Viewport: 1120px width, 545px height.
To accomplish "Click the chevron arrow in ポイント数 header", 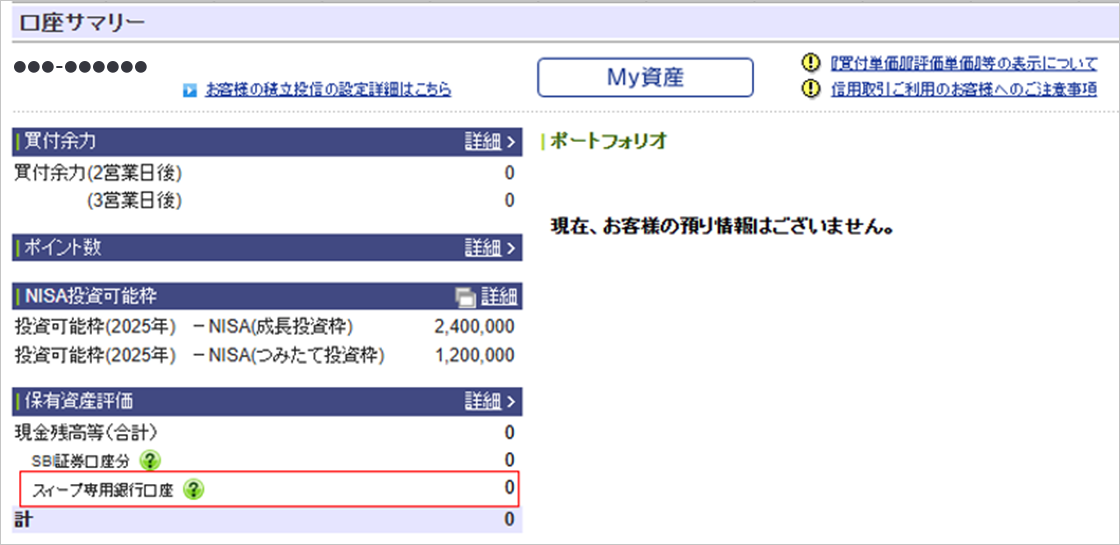I will coord(511,248).
